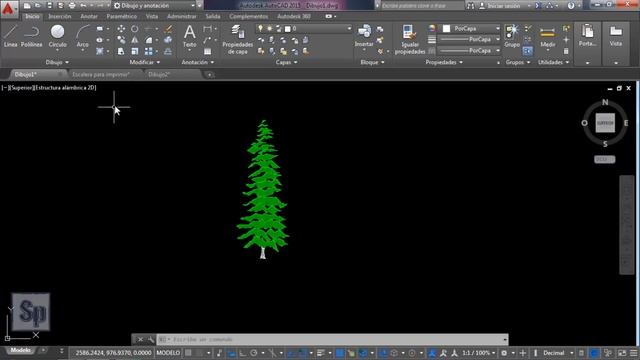The width and height of the screenshot is (640, 360).
Task: Click the Save icon in quick access toolbar
Action: point(49,6)
